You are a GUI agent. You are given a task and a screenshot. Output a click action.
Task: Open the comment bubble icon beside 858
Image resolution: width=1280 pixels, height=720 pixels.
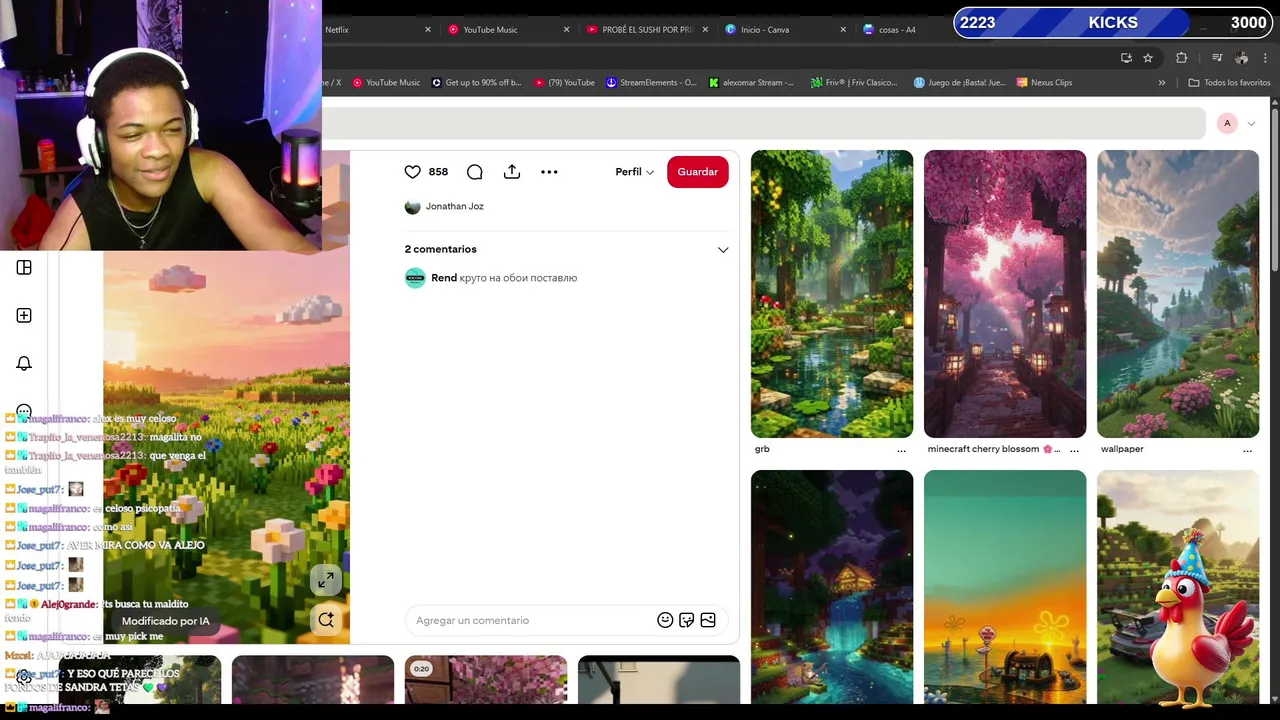(x=475, y=172)
